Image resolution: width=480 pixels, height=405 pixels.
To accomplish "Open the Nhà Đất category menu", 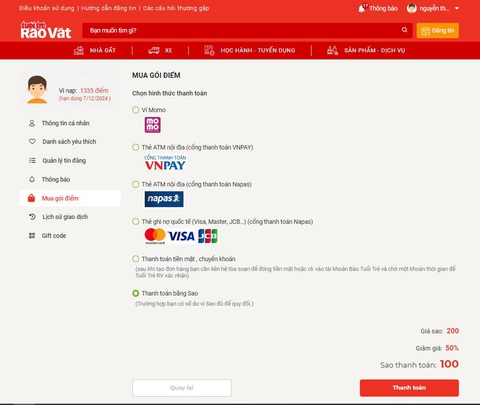I will coord(94,50).
